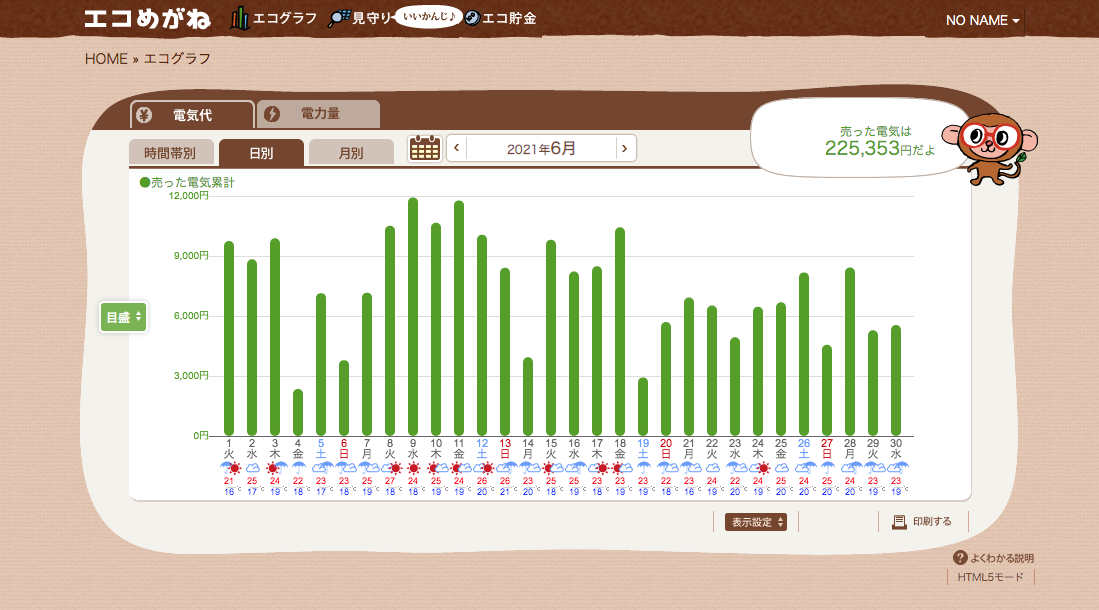Click the weather icon under day 19
Image resolution: width=1099 pixels, height=610 pixels.
(x=643, y=468)
